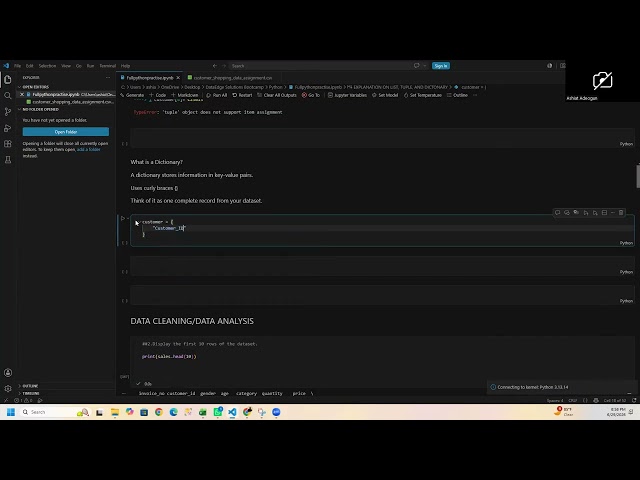Click Clear All Outputs in notebook toolbar

277,95
